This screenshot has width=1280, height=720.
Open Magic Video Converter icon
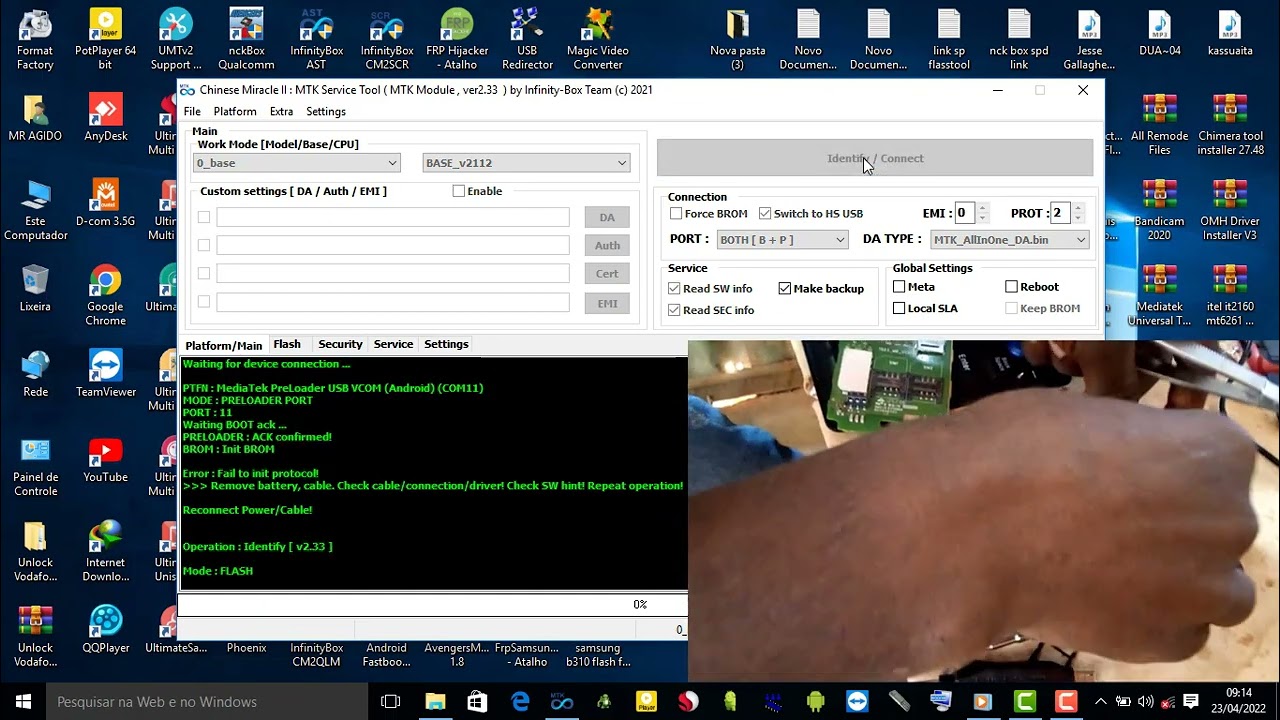(x=598, y=40)
